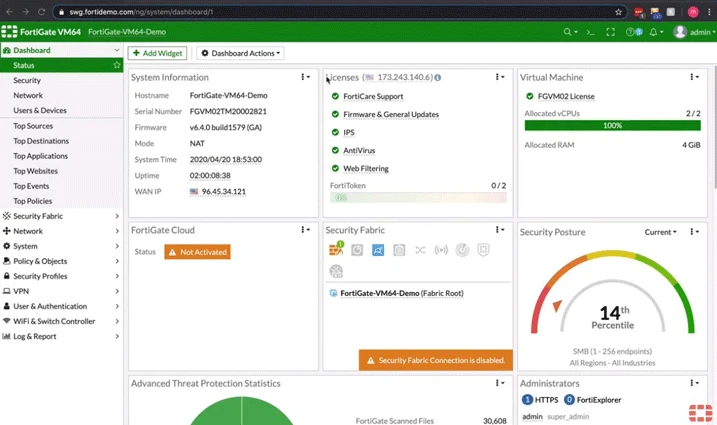Expand the Network sidebar section with plus-arrows icon
Viewport: 717px width, 425px height.
point(61,231)
